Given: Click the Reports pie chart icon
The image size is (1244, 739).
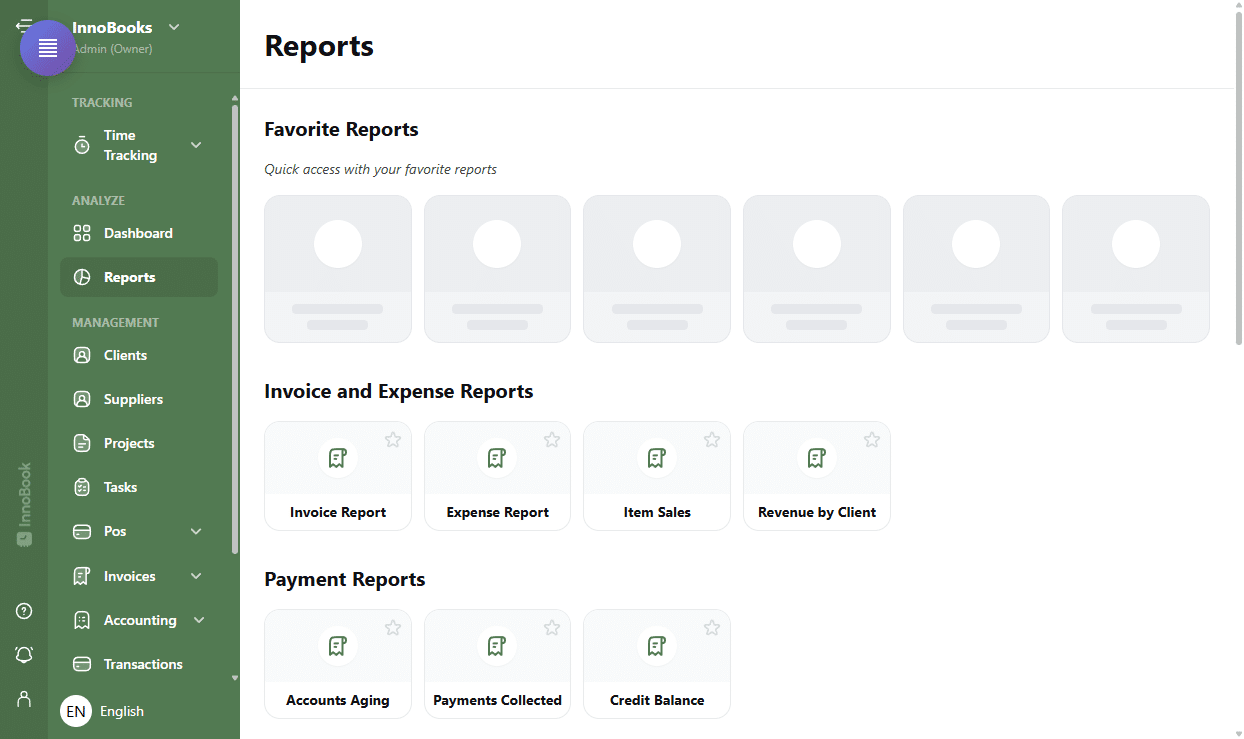Looking at the screenshot, I should (x=82, y=277).
